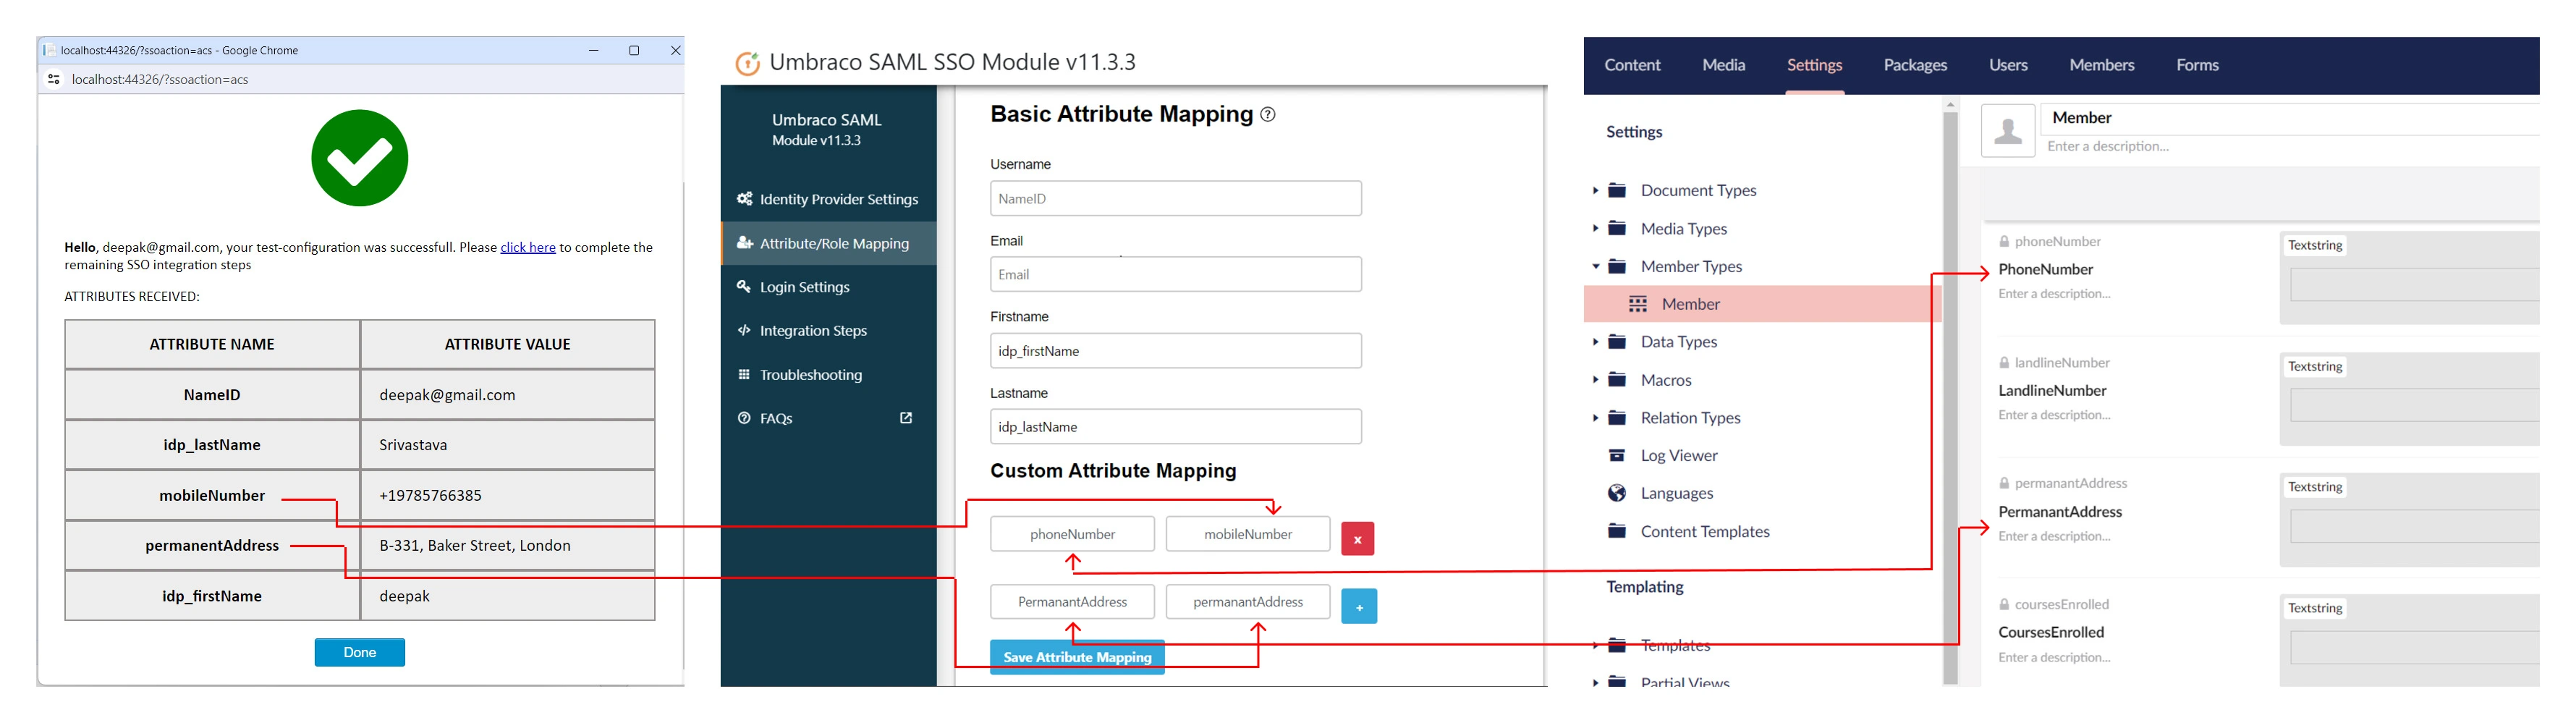Open the Forms section tab
The height and width of the screenshot is (723, 2576).
pos(2197,65)
